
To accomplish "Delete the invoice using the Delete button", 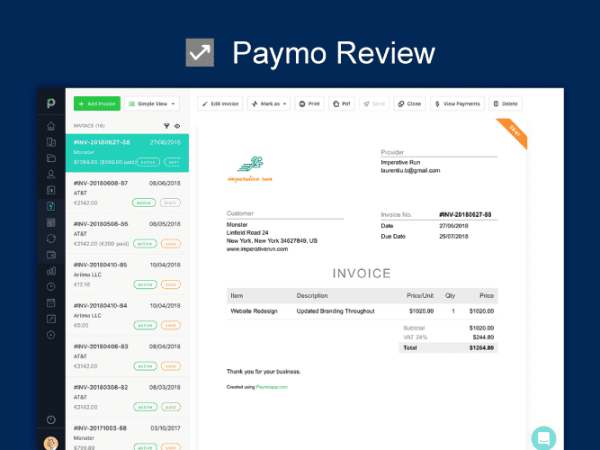I will coord(506,103).
